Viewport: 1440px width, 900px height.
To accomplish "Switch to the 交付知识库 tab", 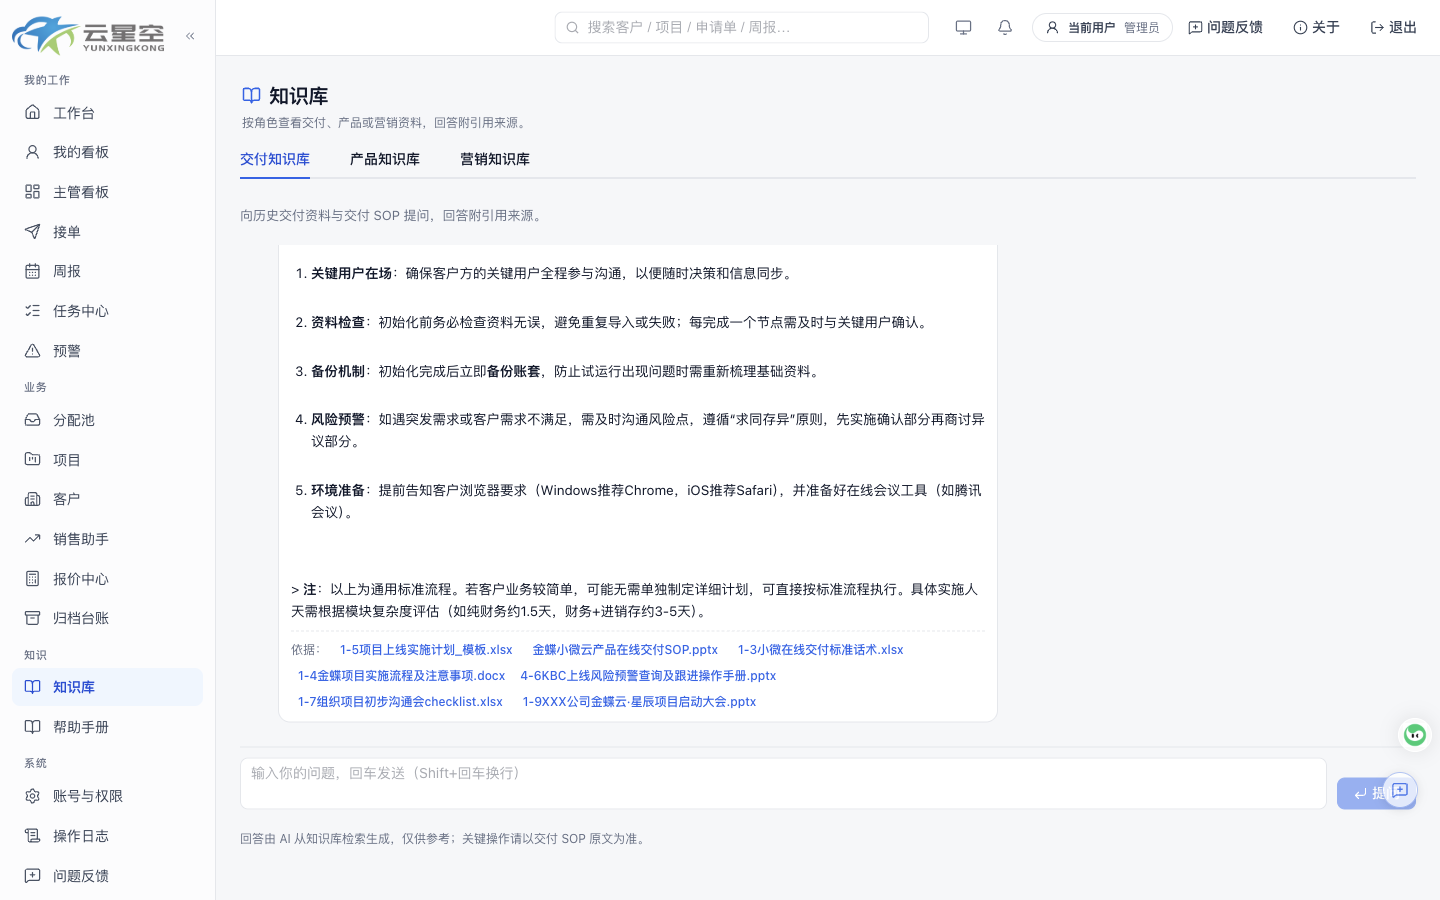I will 275,160.
